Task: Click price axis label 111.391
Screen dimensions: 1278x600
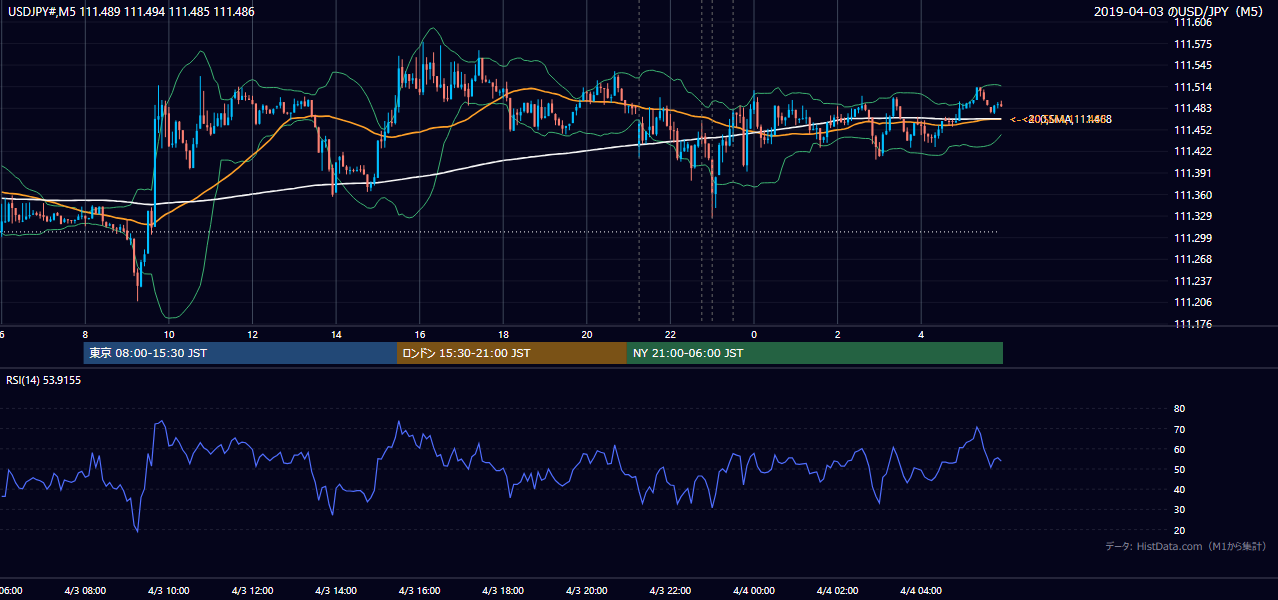Action: [x=1192, y=173]
